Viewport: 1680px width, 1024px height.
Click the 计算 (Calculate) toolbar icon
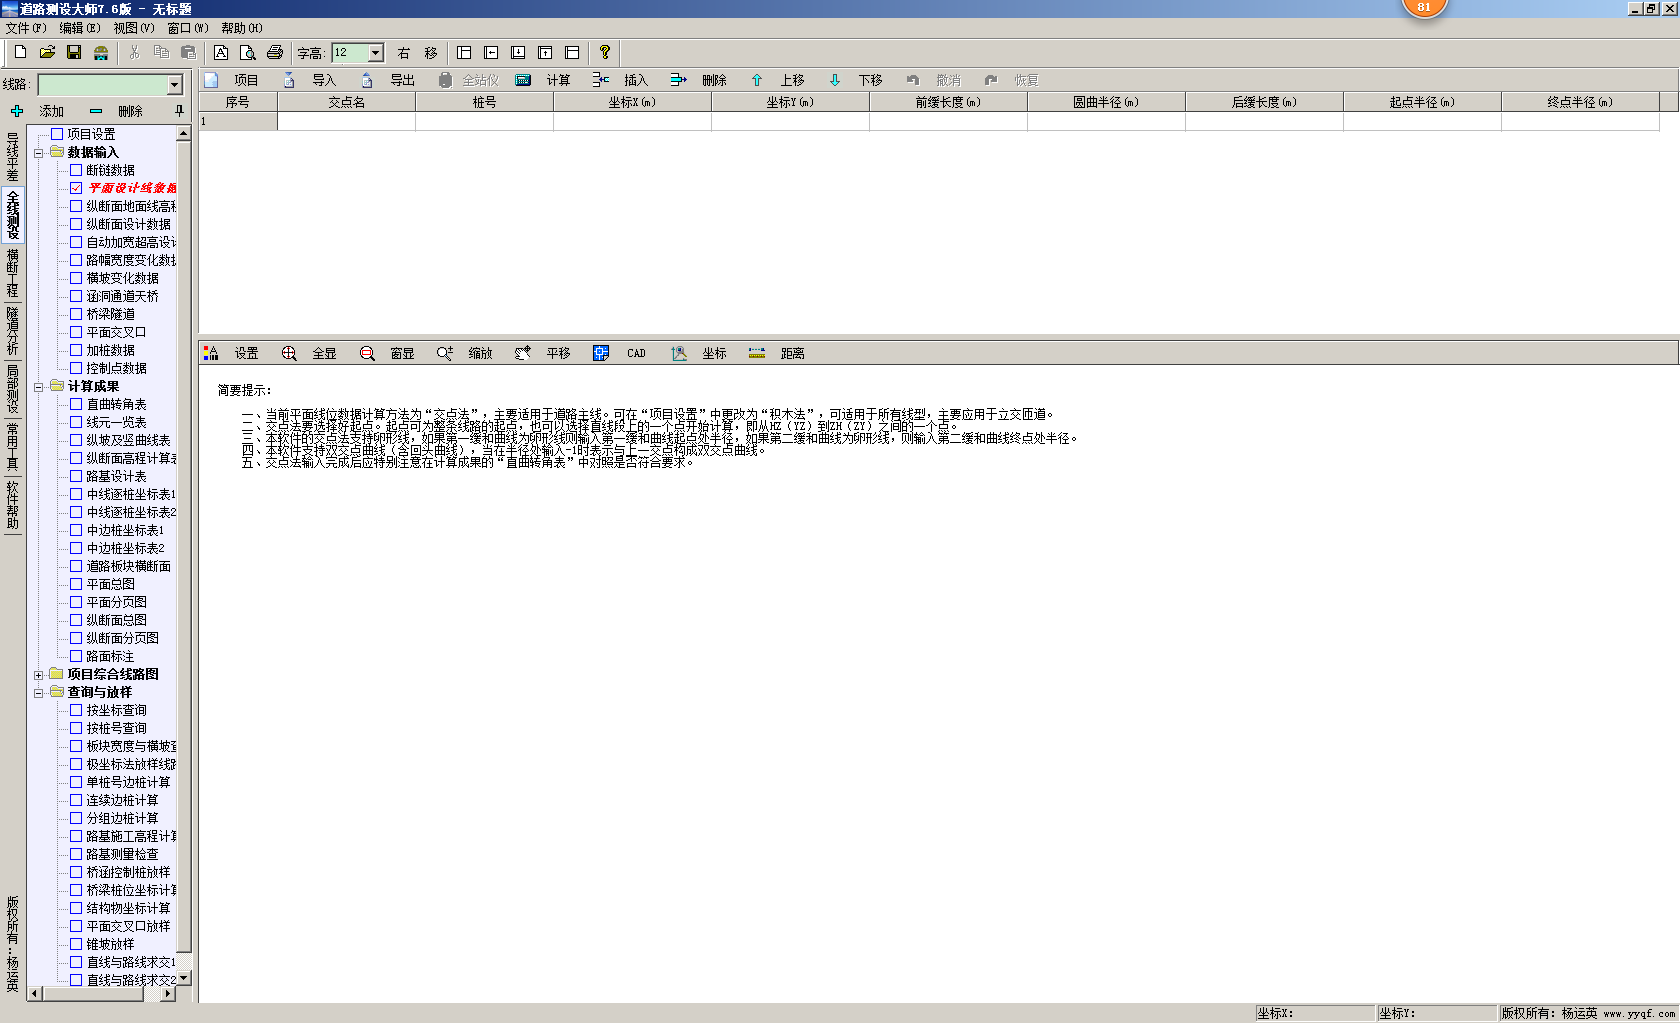pos(523,80)
